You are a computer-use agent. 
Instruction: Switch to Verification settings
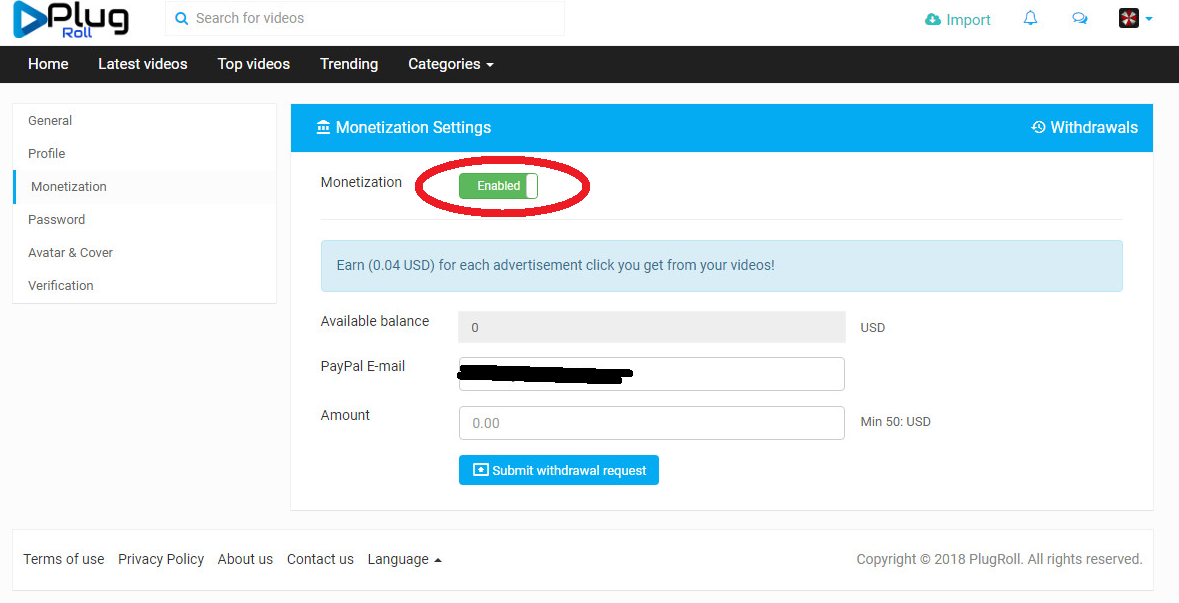coord(61,286)
